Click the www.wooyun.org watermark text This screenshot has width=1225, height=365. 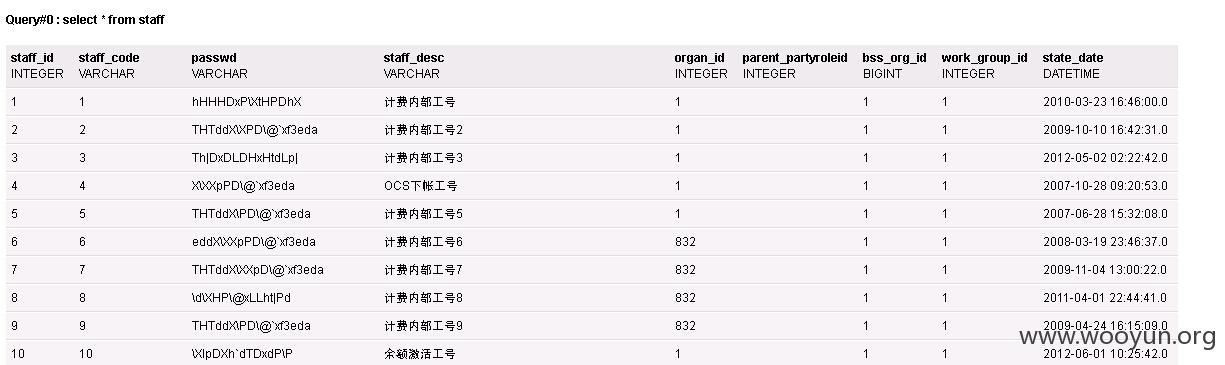pyautogui.click(x=1116, y=337)
